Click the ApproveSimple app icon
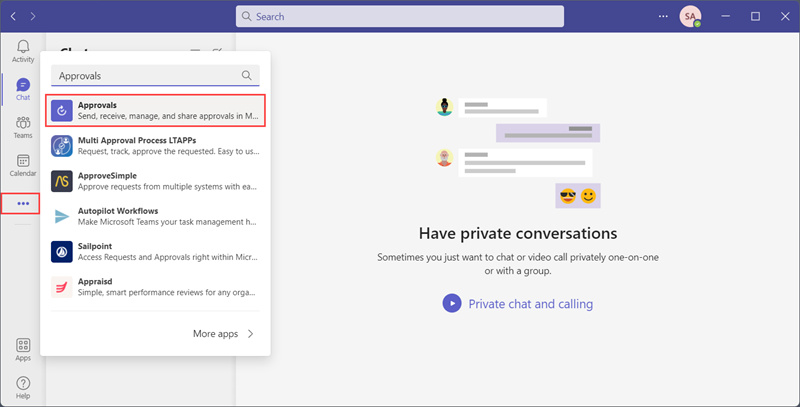Screen dimensions: 800x407 point(62,181)
